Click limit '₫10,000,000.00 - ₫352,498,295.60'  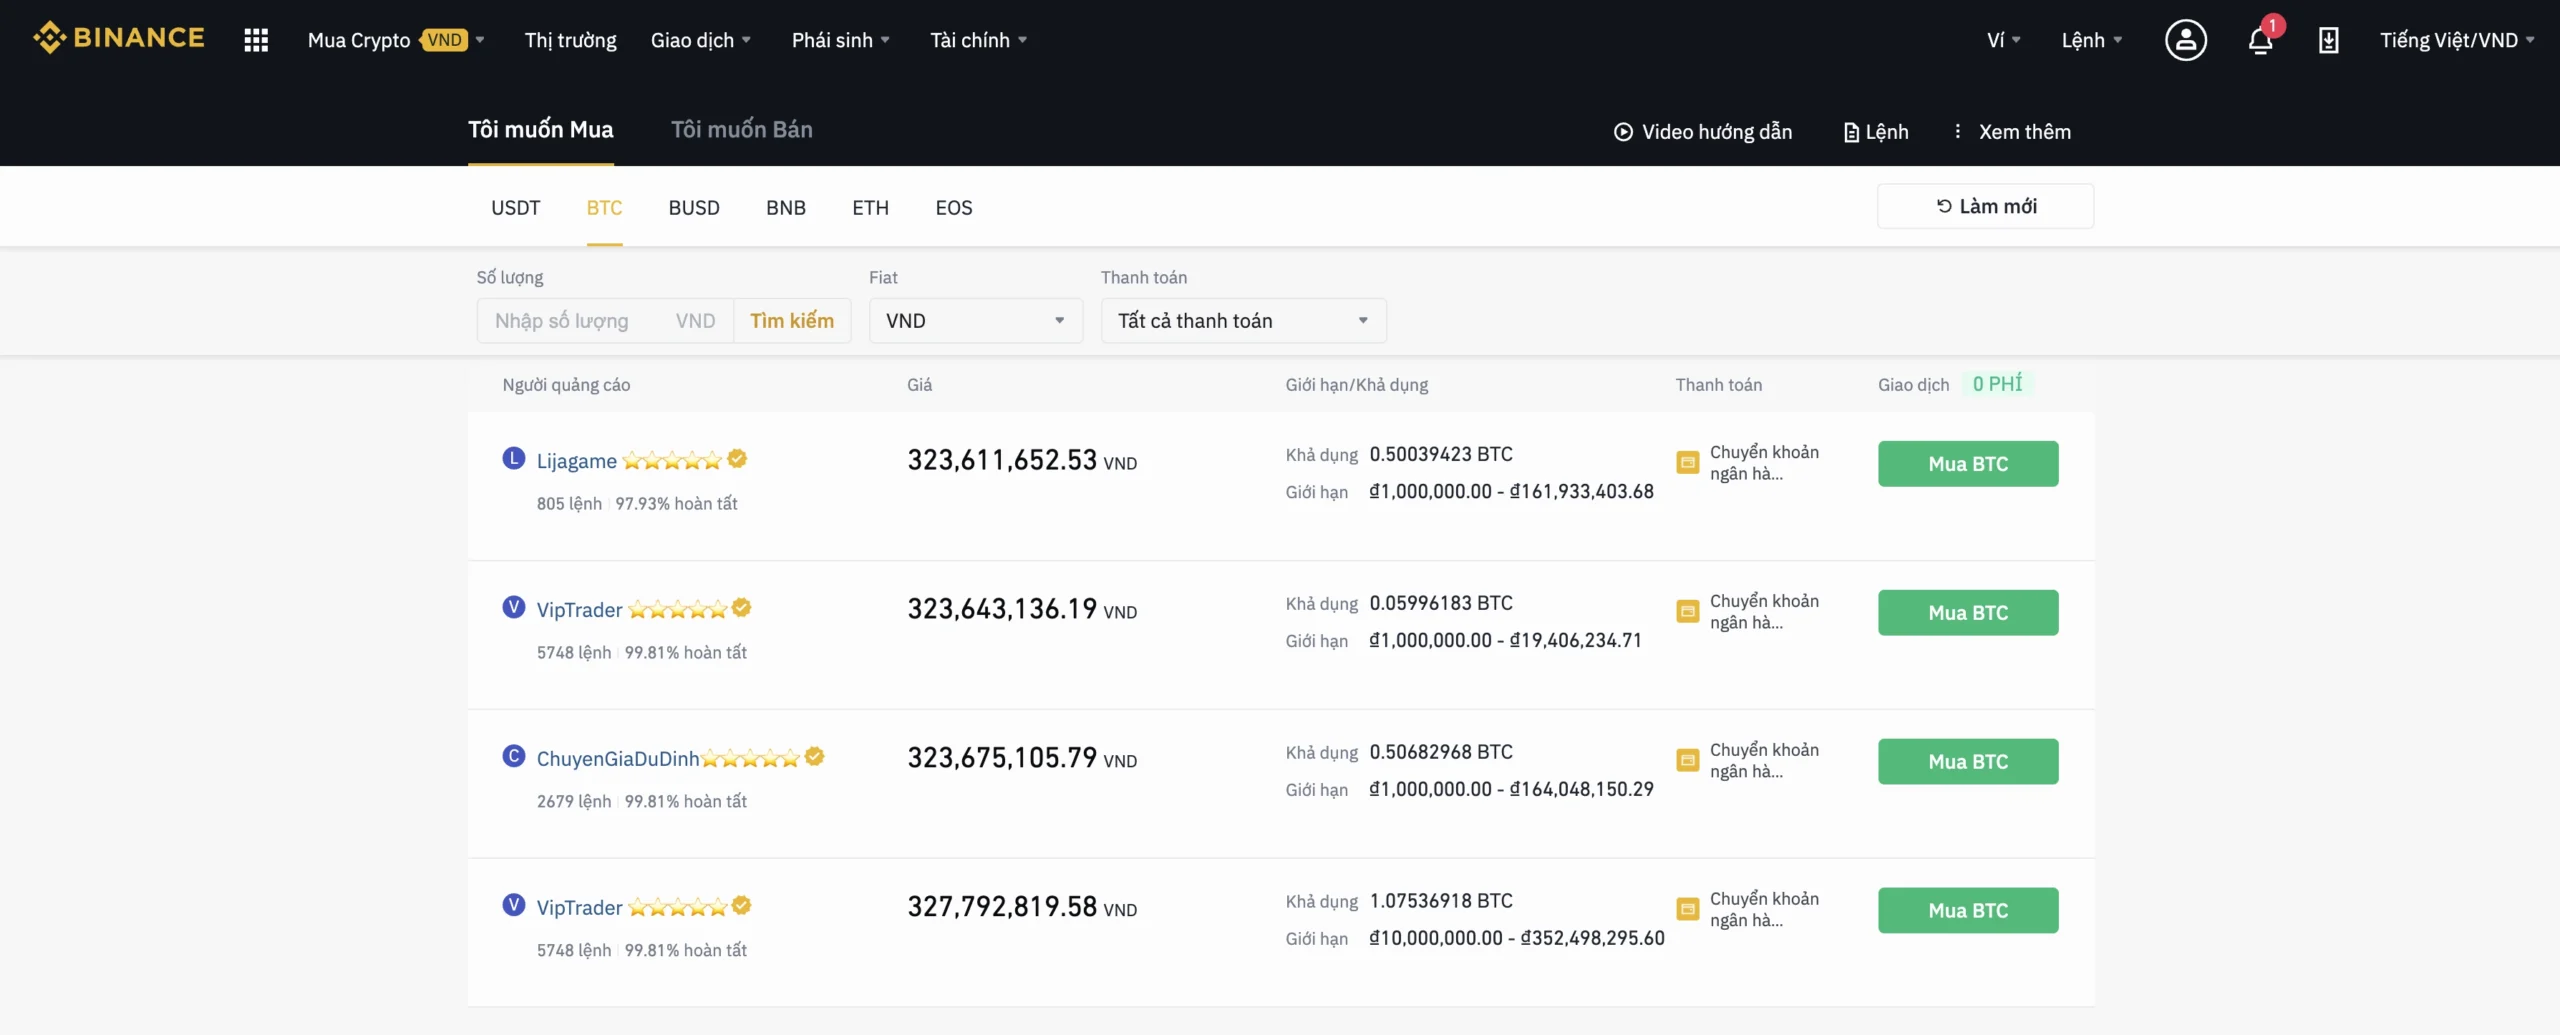pyautogui.click(x=1517, y=938)
